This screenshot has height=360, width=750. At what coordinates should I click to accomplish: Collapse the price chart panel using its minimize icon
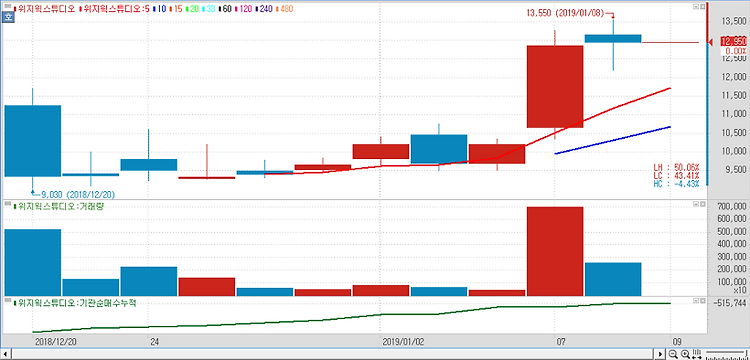pos(696,7)
